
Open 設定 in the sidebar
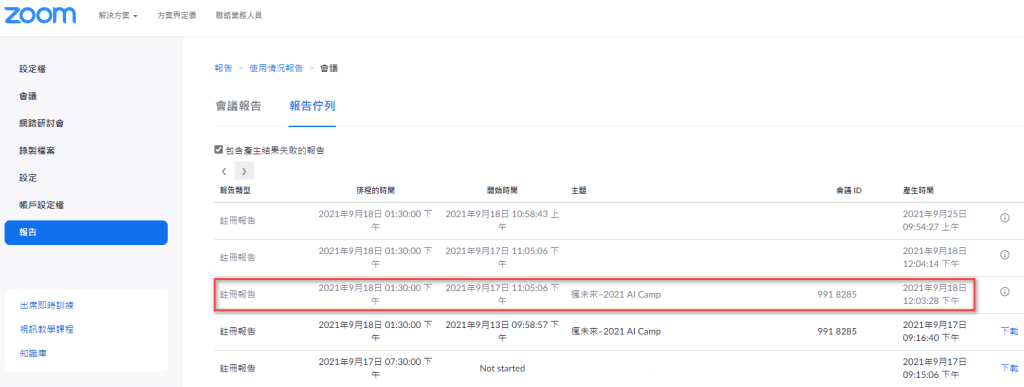28,178
